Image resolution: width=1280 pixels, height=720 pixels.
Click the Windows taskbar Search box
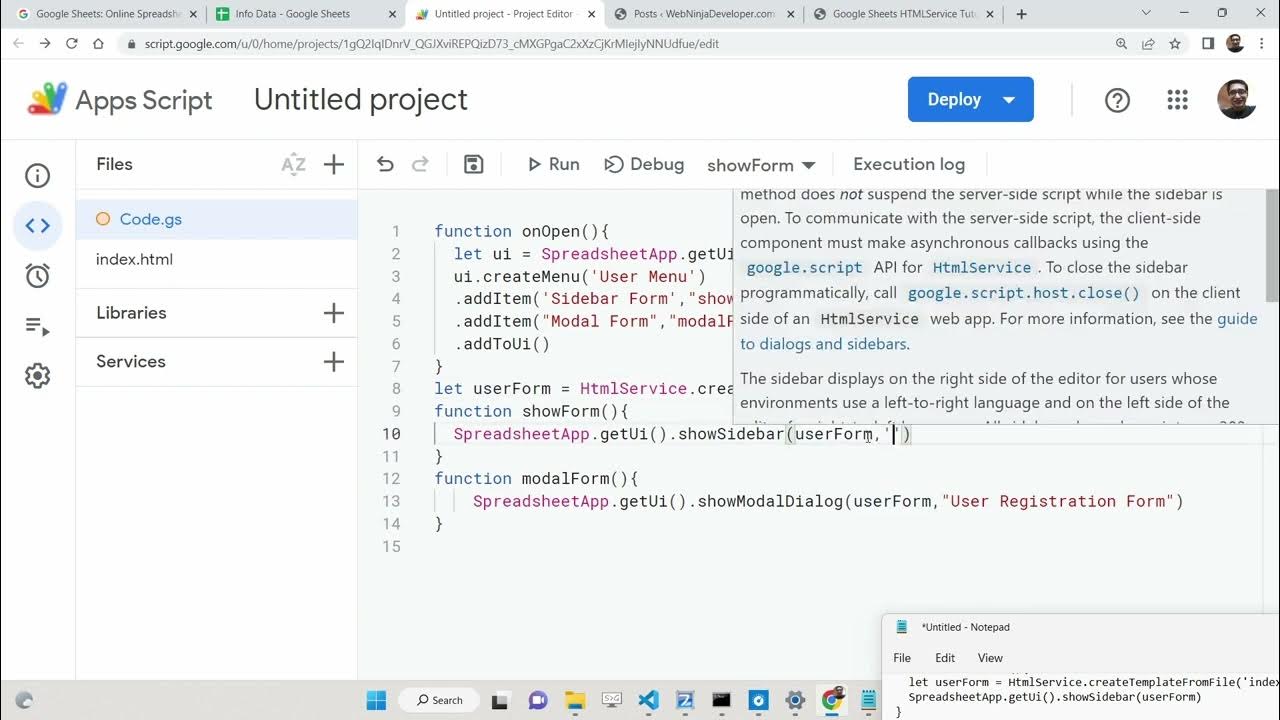[440, 700]
